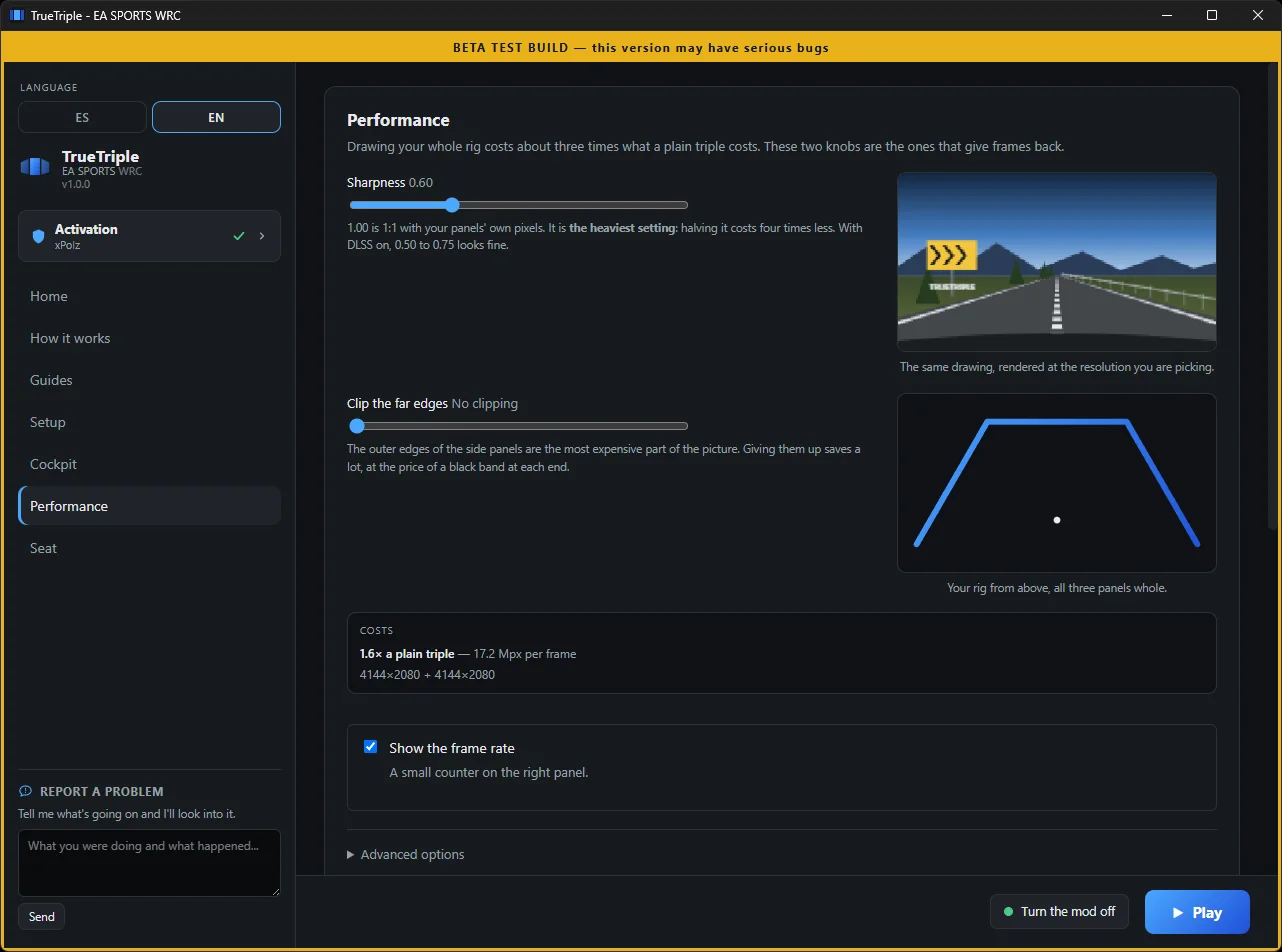Click the 'REPORT A PROBLEM' heading
Image resolution: width=1282 pixels, height=952 pixels.
pyautogui.click(x=101, y=791)
